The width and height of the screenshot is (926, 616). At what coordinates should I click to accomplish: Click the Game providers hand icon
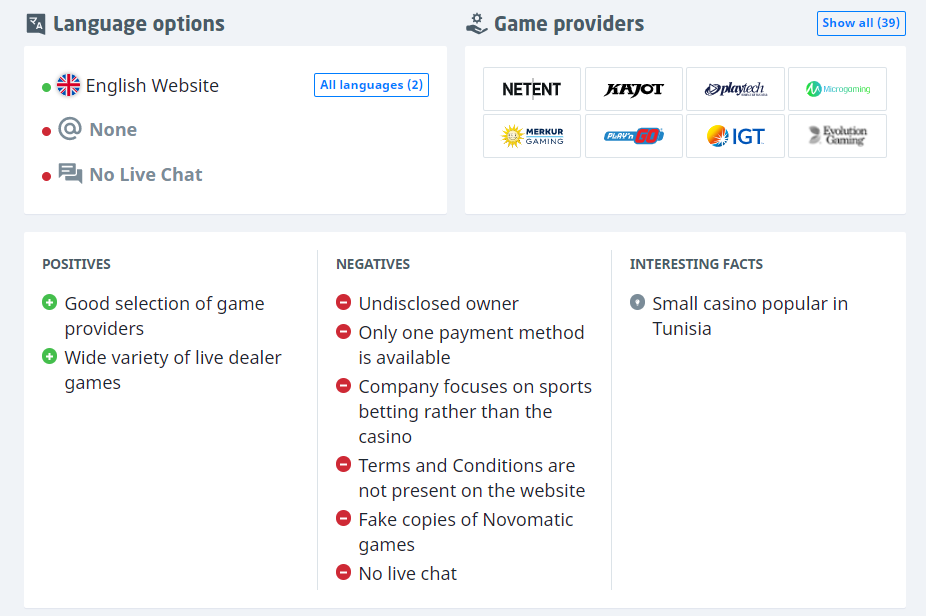click(x=477, y=24)
